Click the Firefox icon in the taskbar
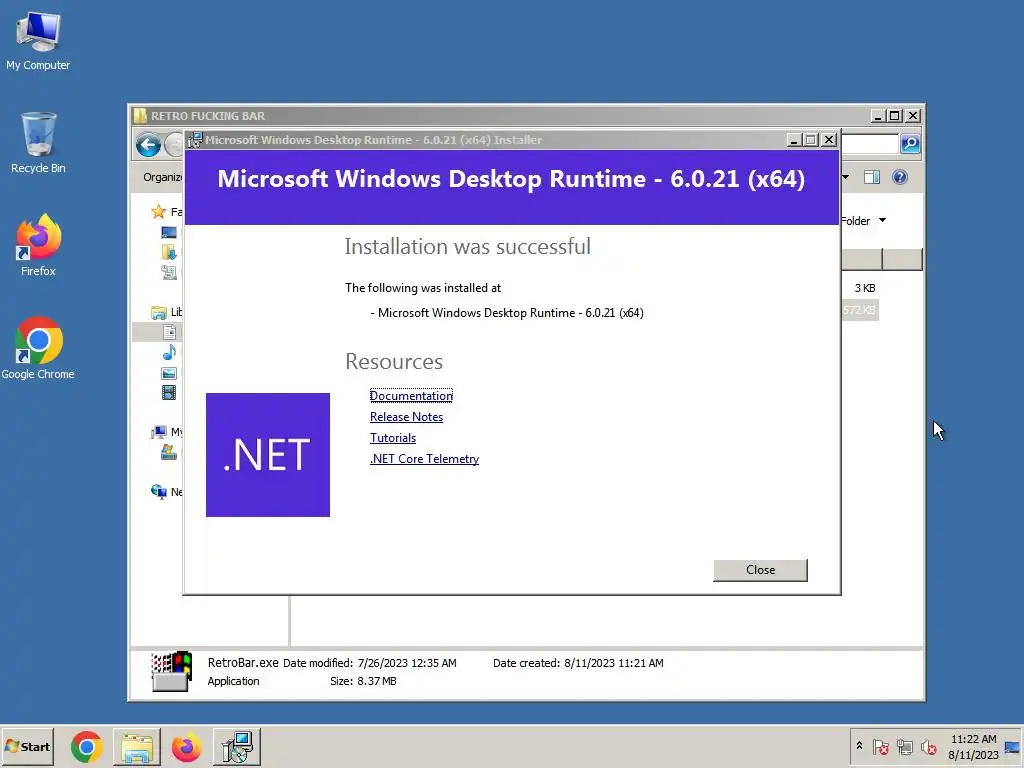Image resolution: width=1024 pixels, height=768 pixels. [x=186, y=746]
